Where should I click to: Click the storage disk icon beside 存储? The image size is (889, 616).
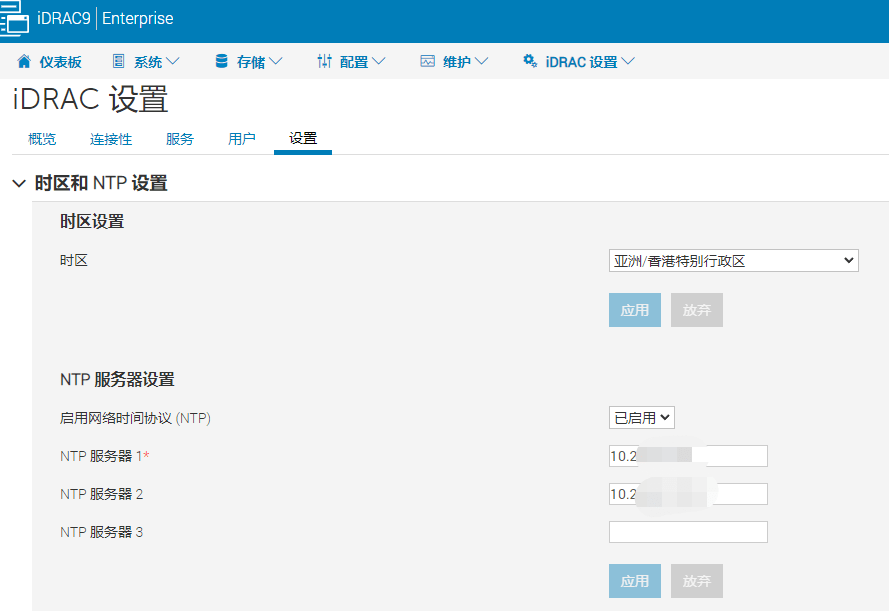click(x=221, y=61)
